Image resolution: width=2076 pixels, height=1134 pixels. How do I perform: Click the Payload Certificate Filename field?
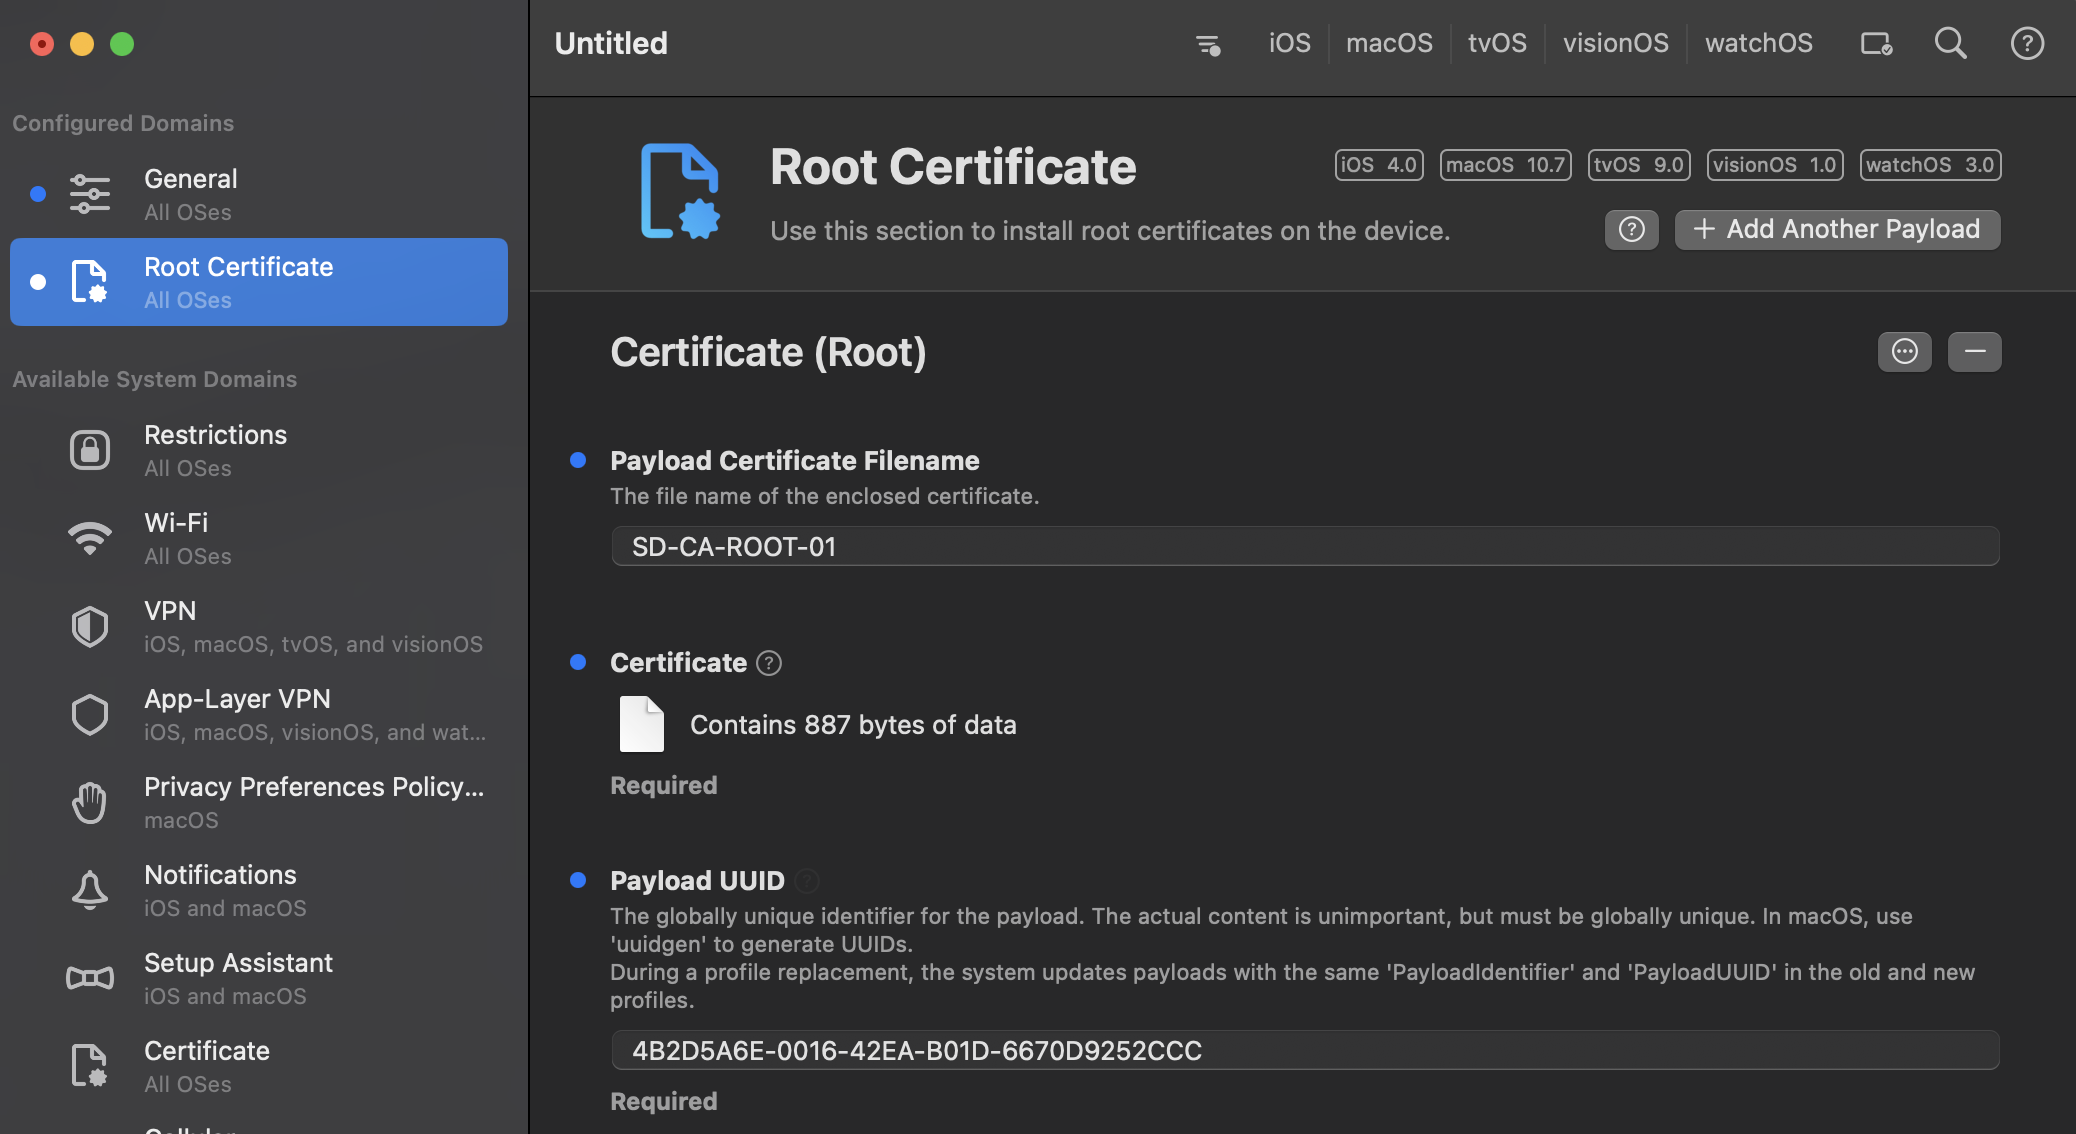(1305, 547)
